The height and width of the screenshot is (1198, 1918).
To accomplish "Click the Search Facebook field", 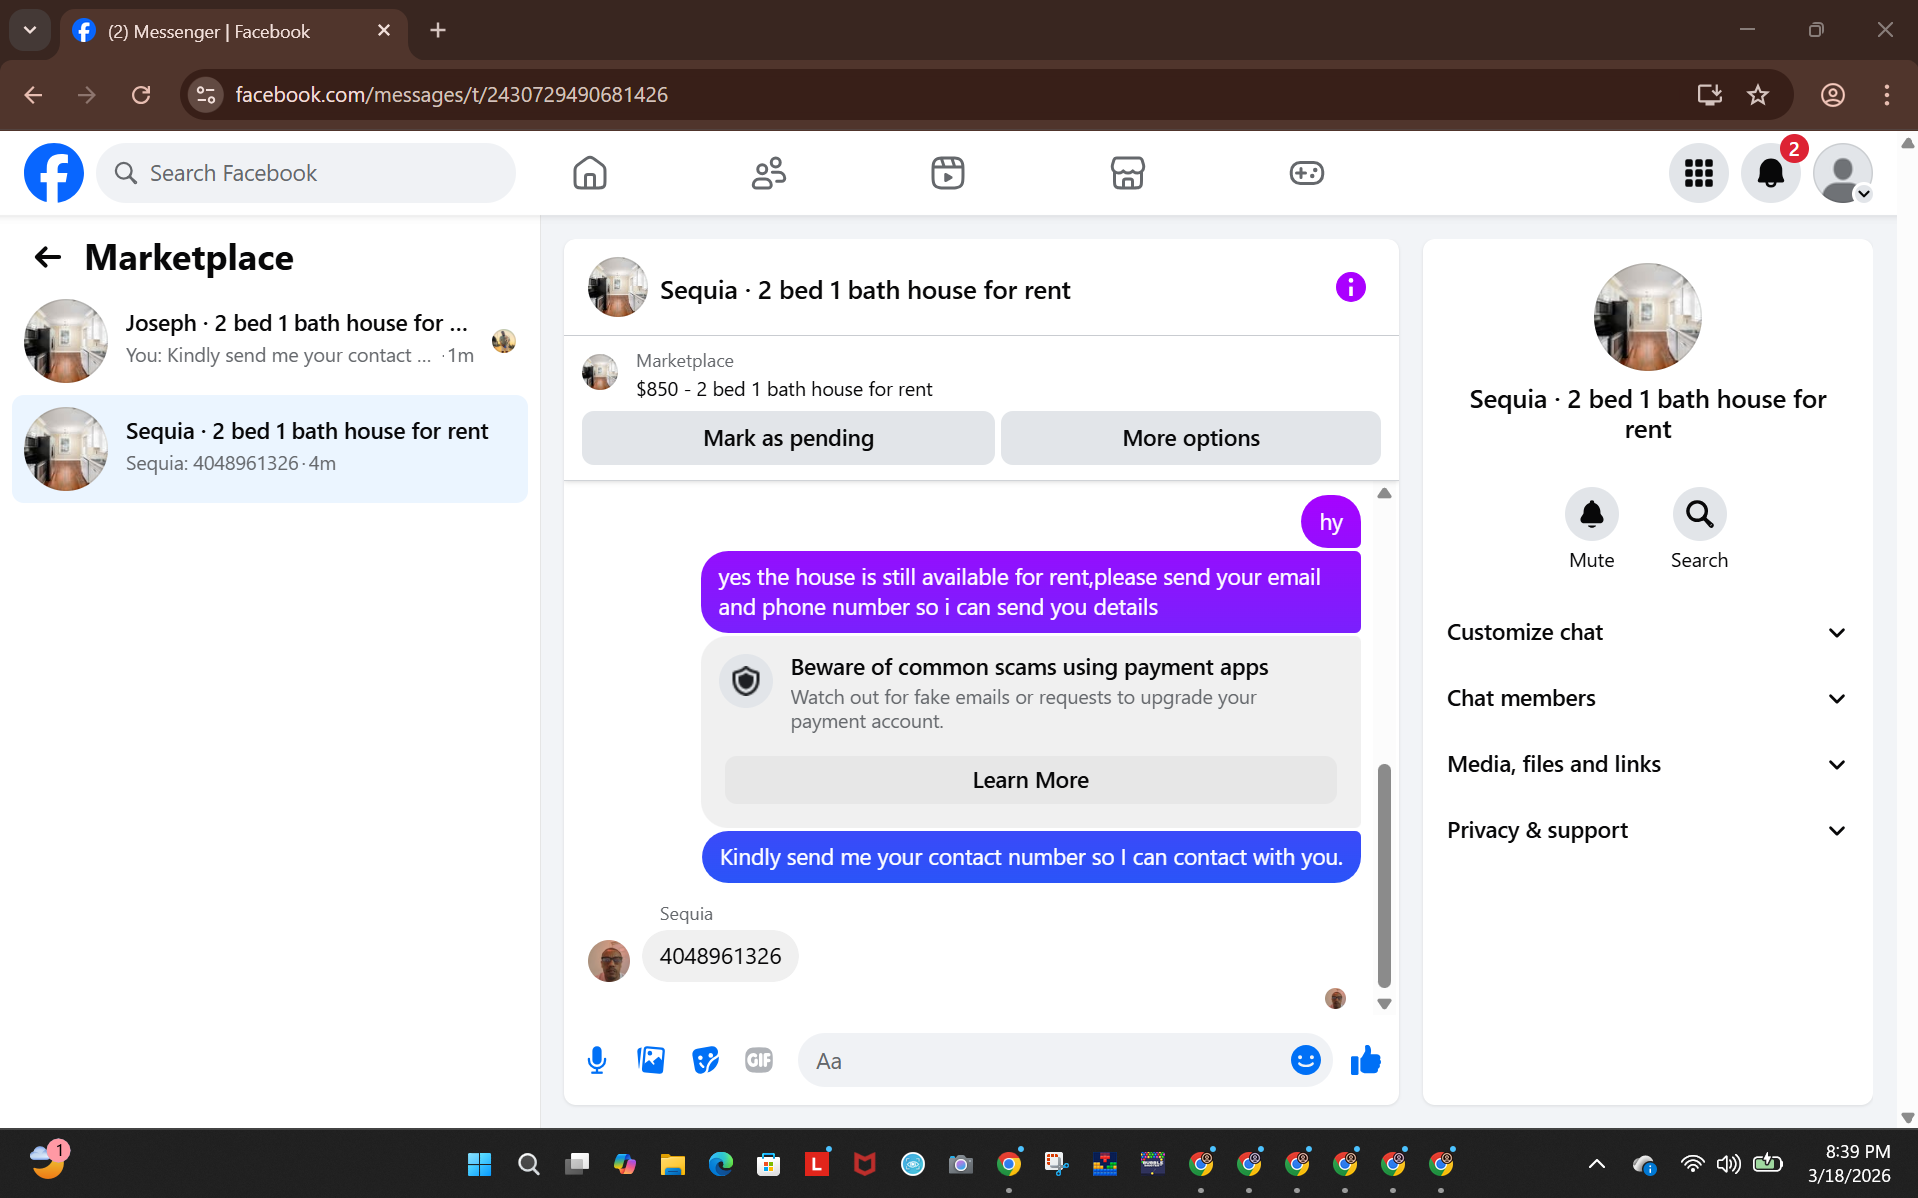I will pyautogui.click(x=306, y=173).
